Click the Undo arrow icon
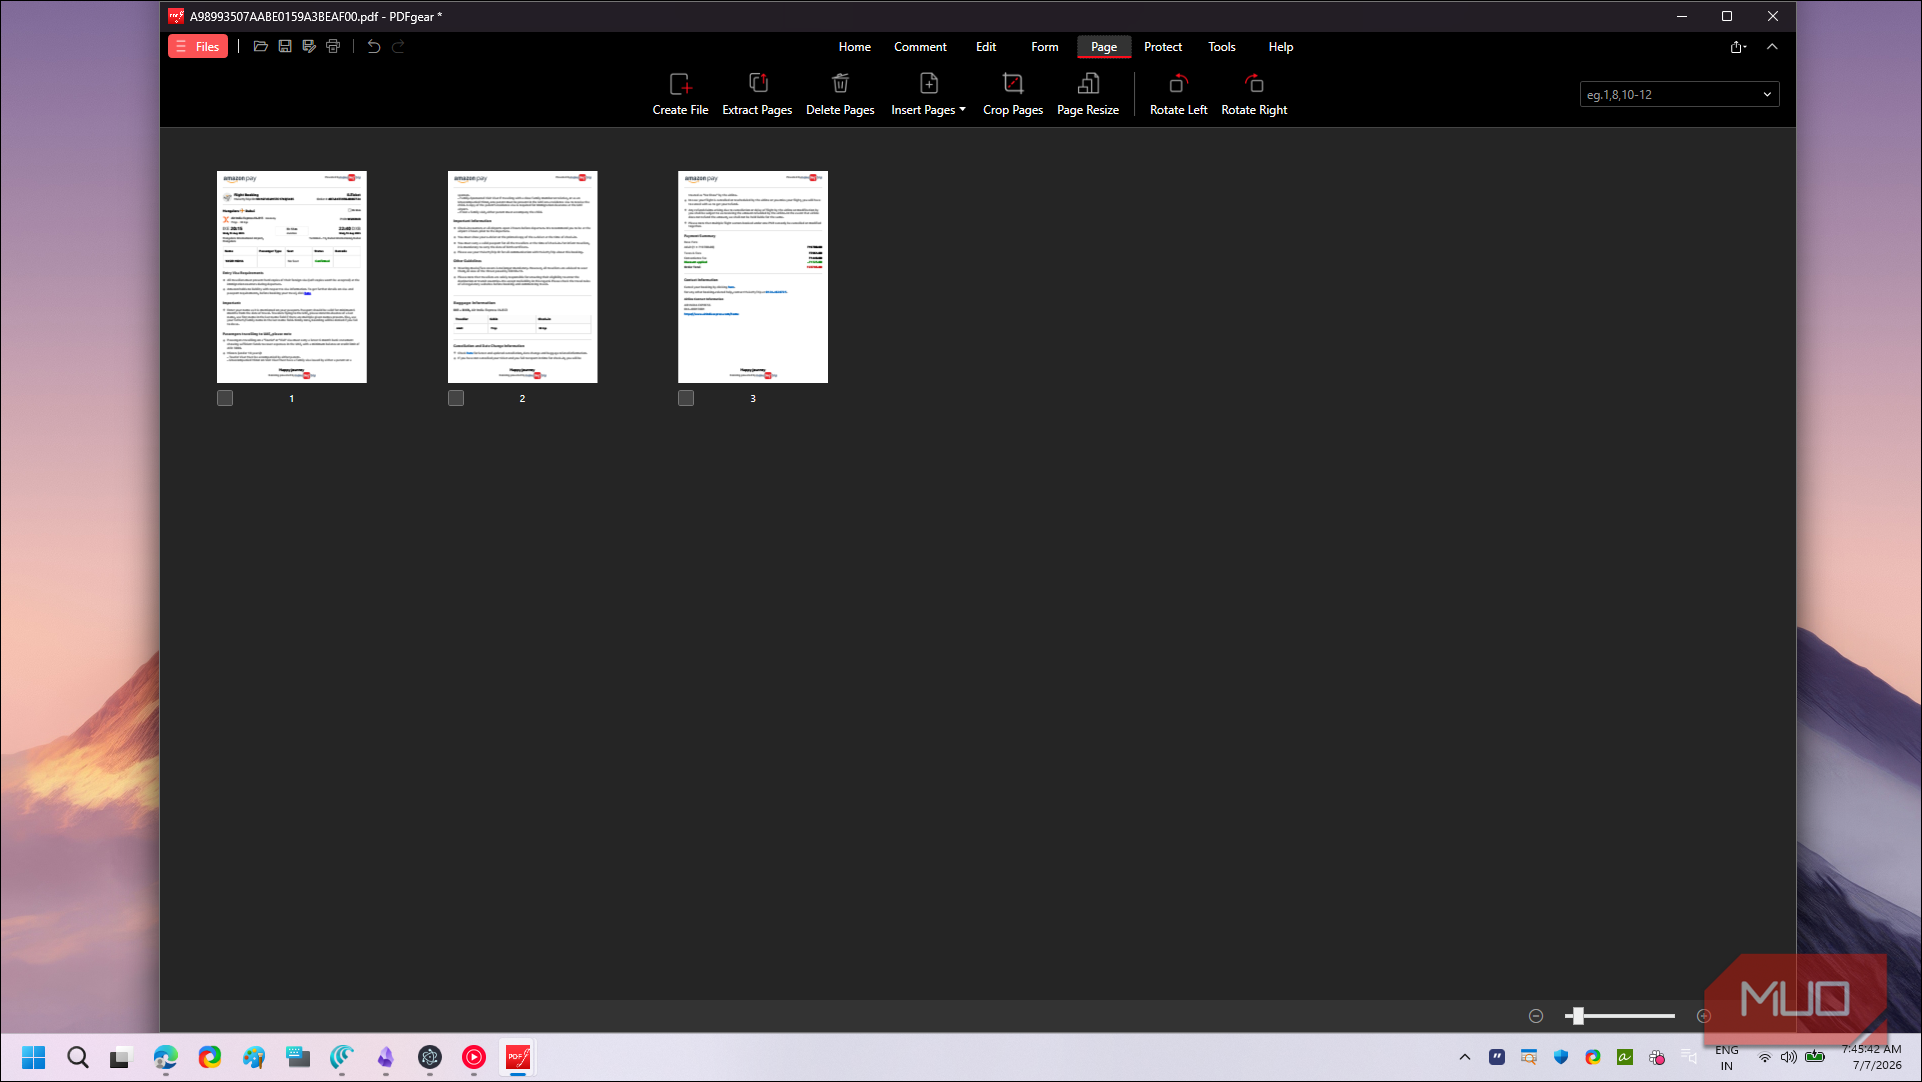 (x=374, y=47)
